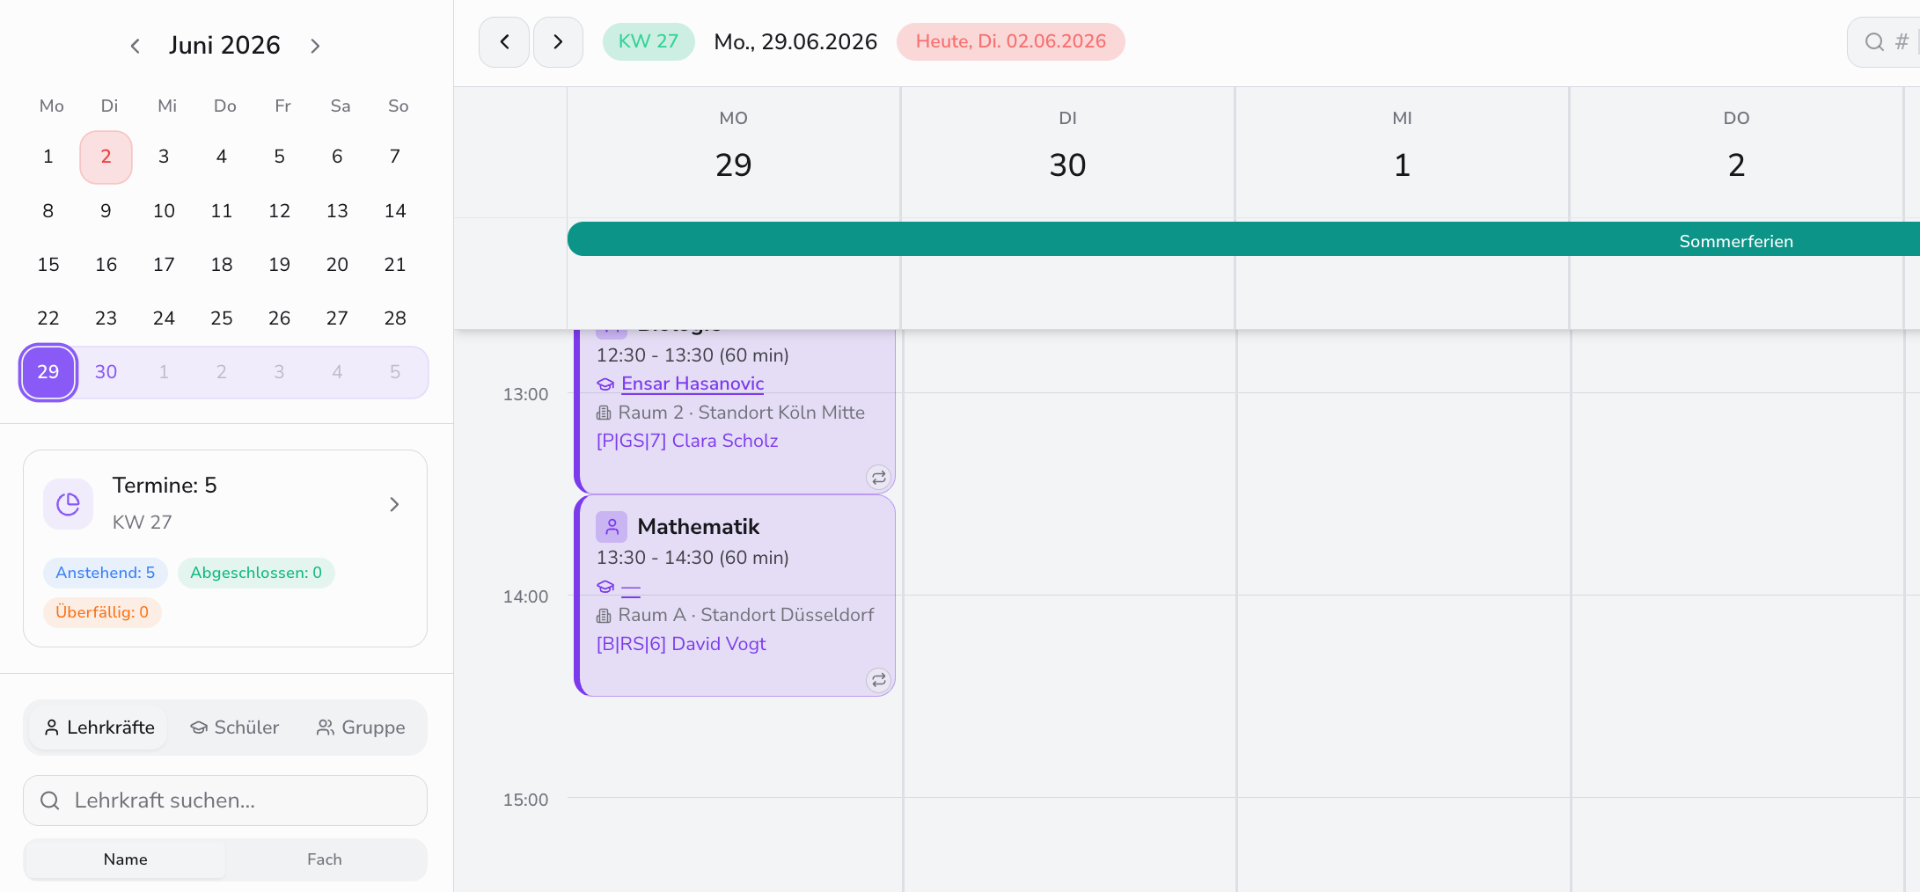Jump to Heute, Di. 02.06.2026
This screenshot has width=1920, height=892.
click(1010, 41)
